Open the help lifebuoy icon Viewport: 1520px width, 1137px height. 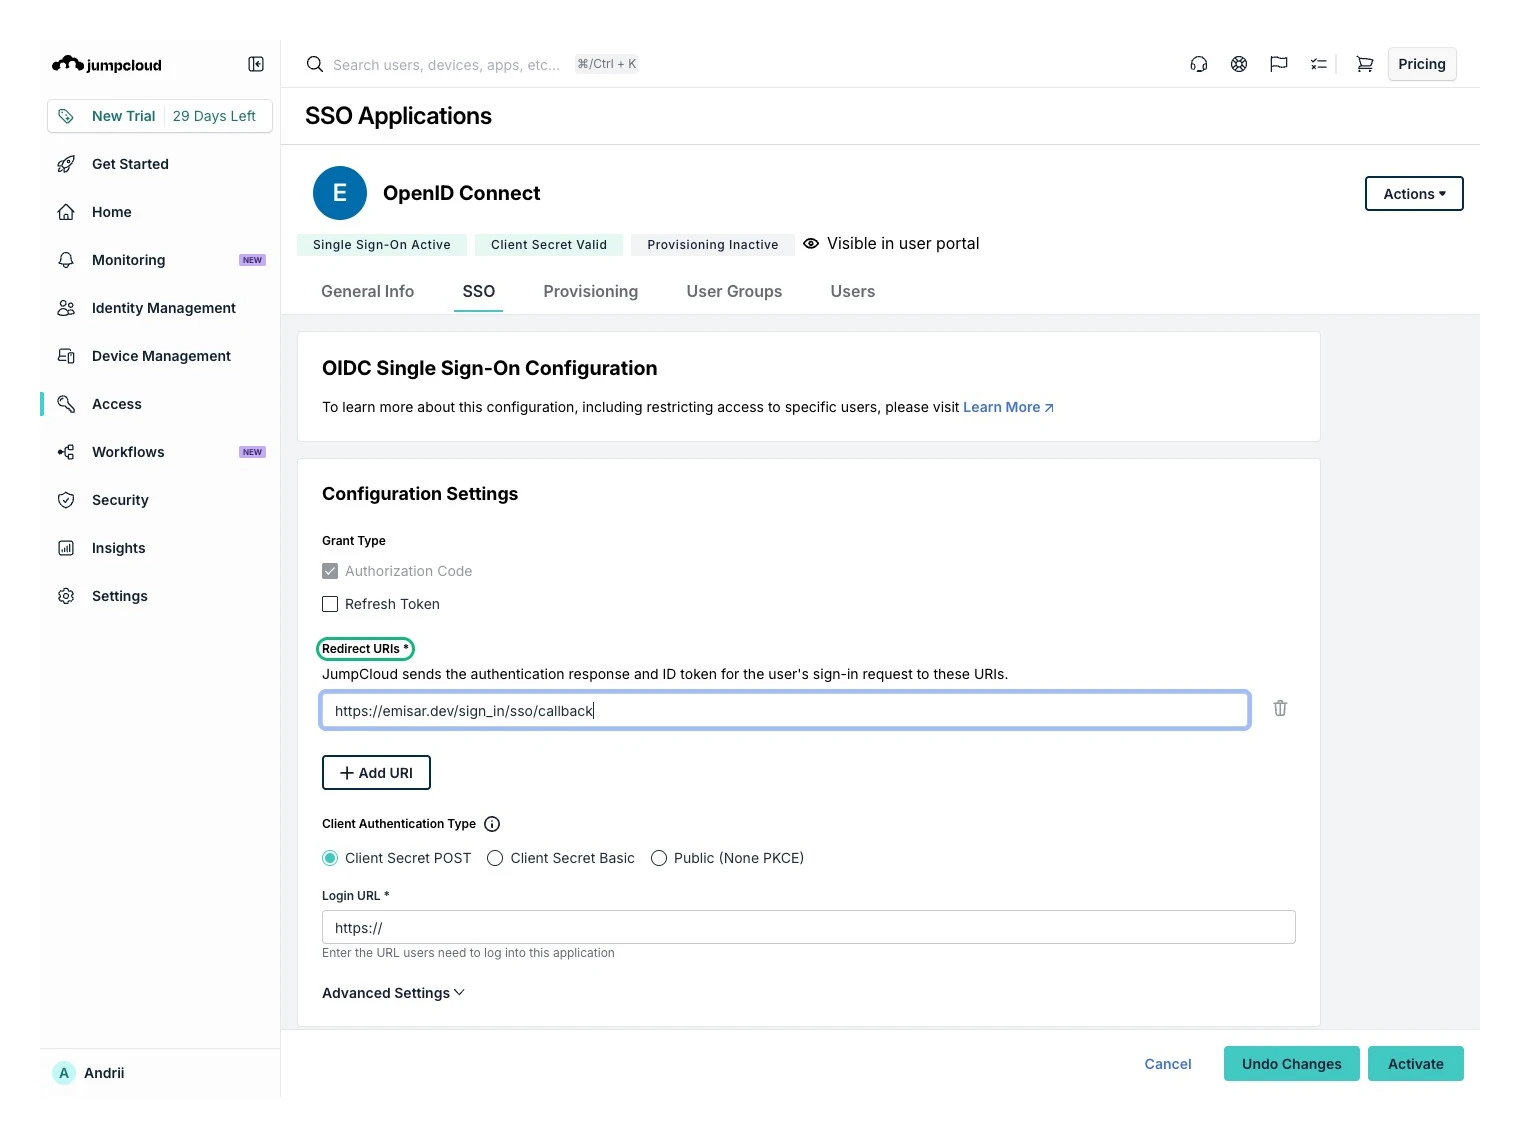point(1239,64)
